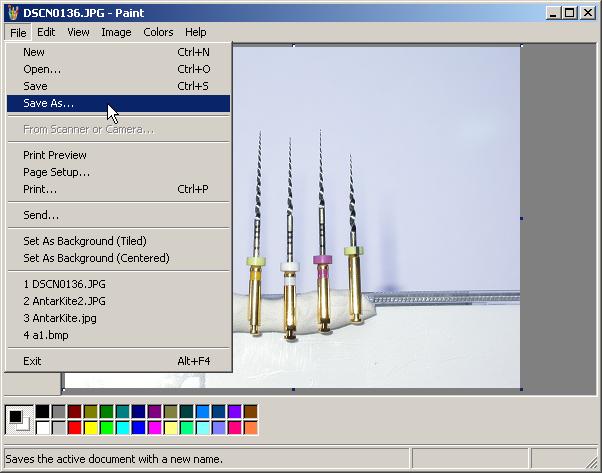Choose Print Preview
The image size is (602, 473).
[118, 155]
